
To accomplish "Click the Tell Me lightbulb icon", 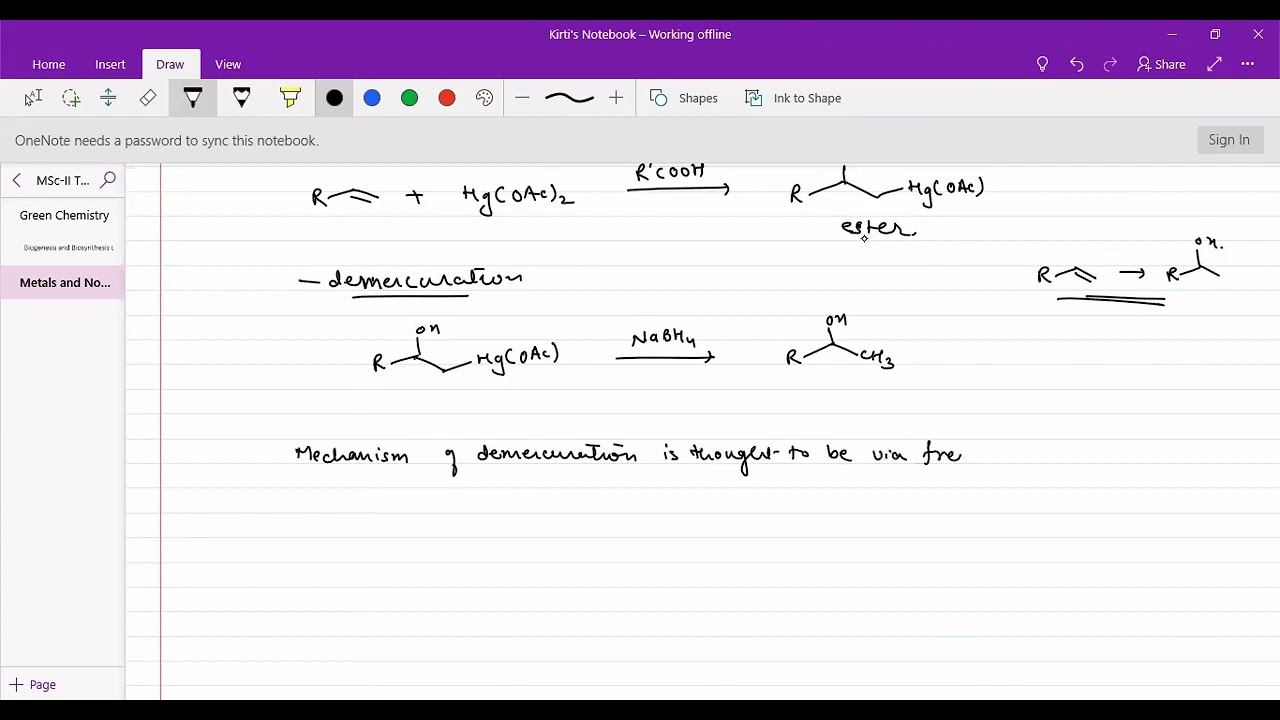I will (1042, 64).
